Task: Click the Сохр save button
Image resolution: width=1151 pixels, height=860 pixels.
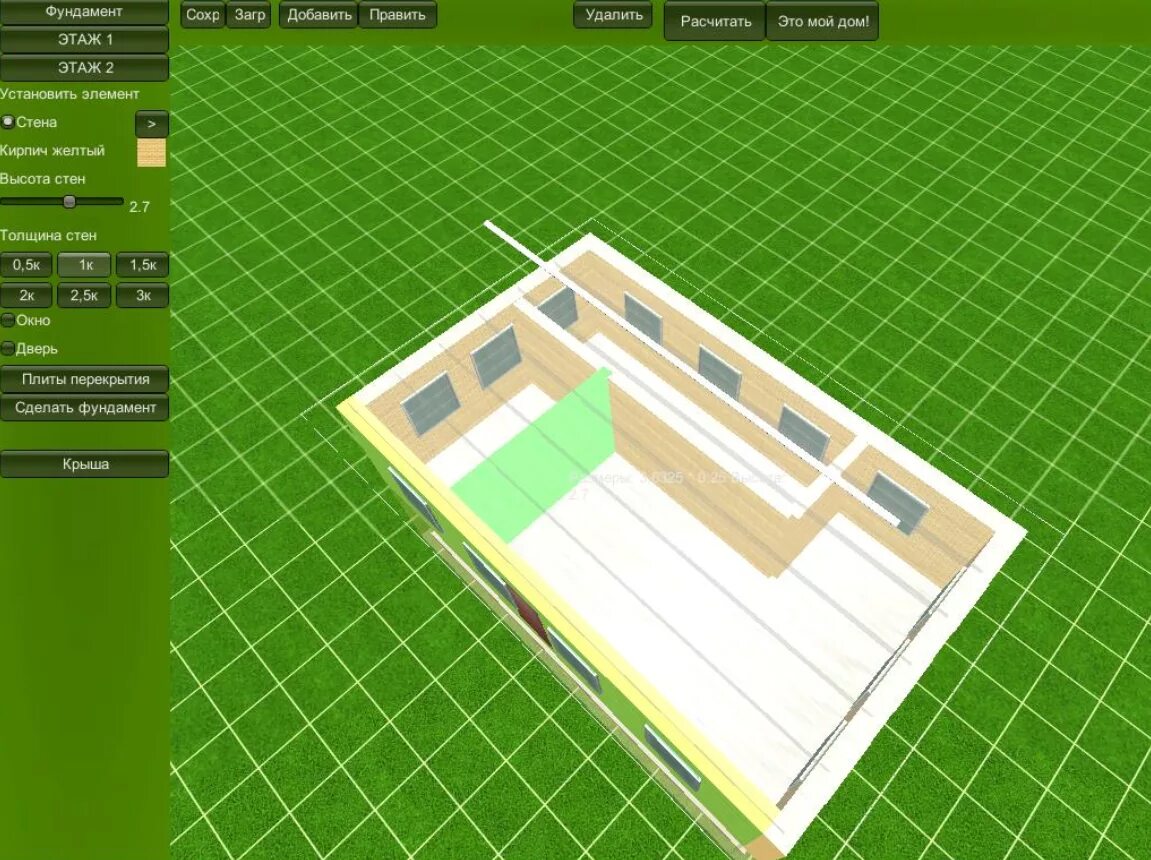Action: tap(203, 15)
